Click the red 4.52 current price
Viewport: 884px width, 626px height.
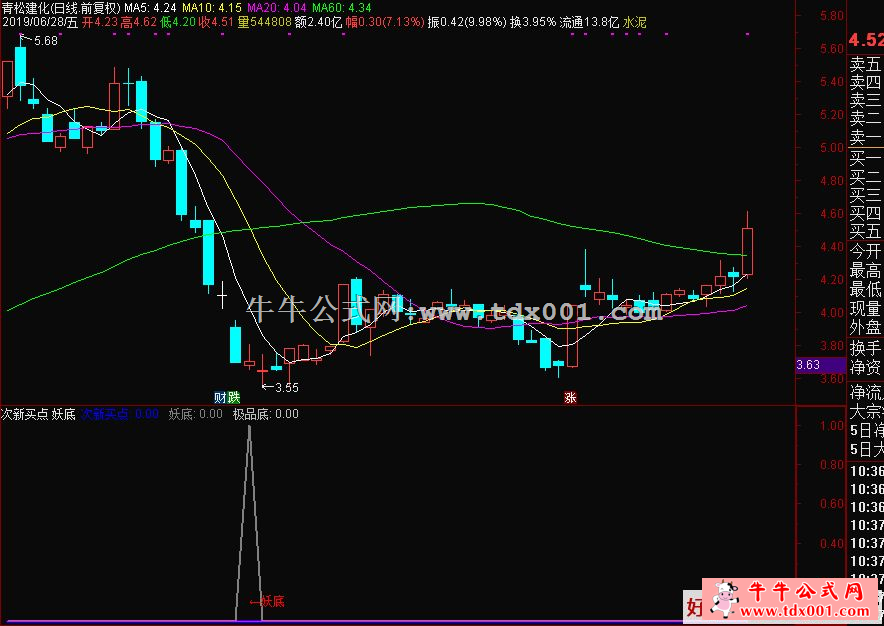point(866,41)
